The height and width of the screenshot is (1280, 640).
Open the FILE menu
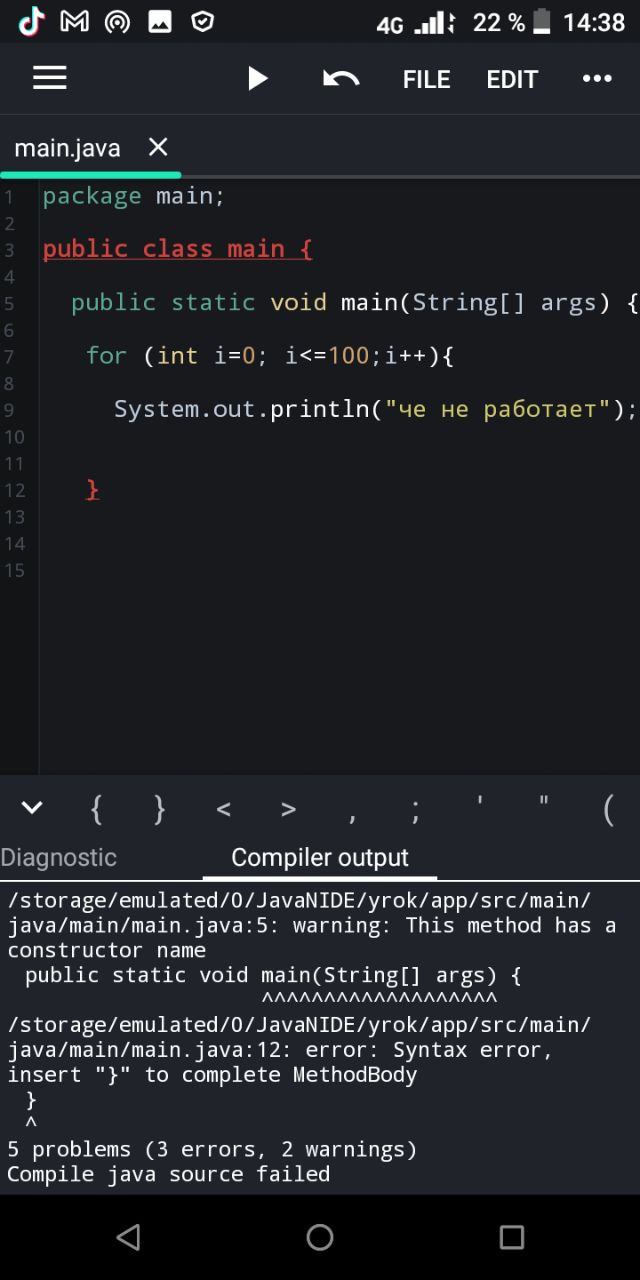tap(427, 80)
